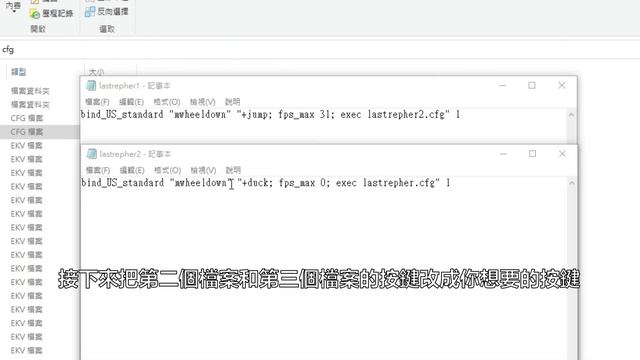This screenshot has width=640, height=360.
Task: Click "fps_max 31" text in lastrepher1
Action: 304,115
